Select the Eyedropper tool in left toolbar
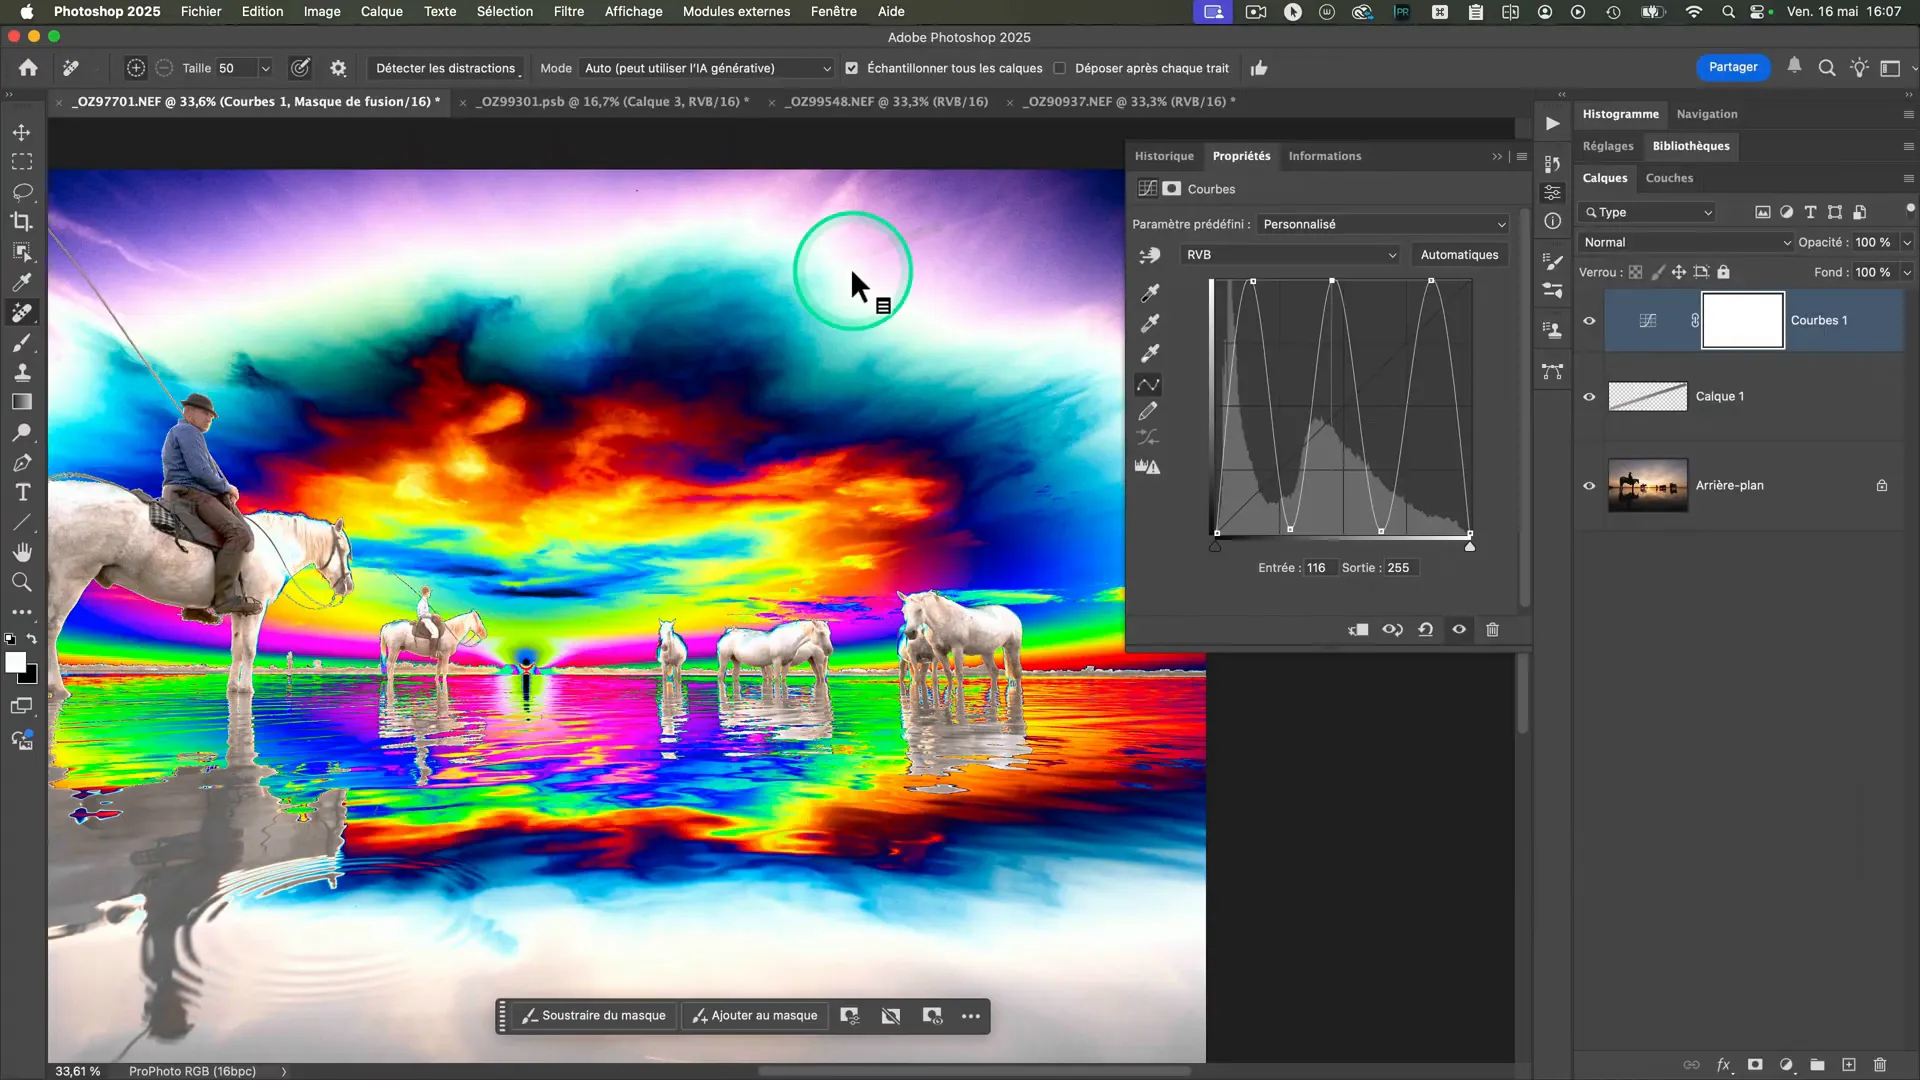 tap(21, 282)
